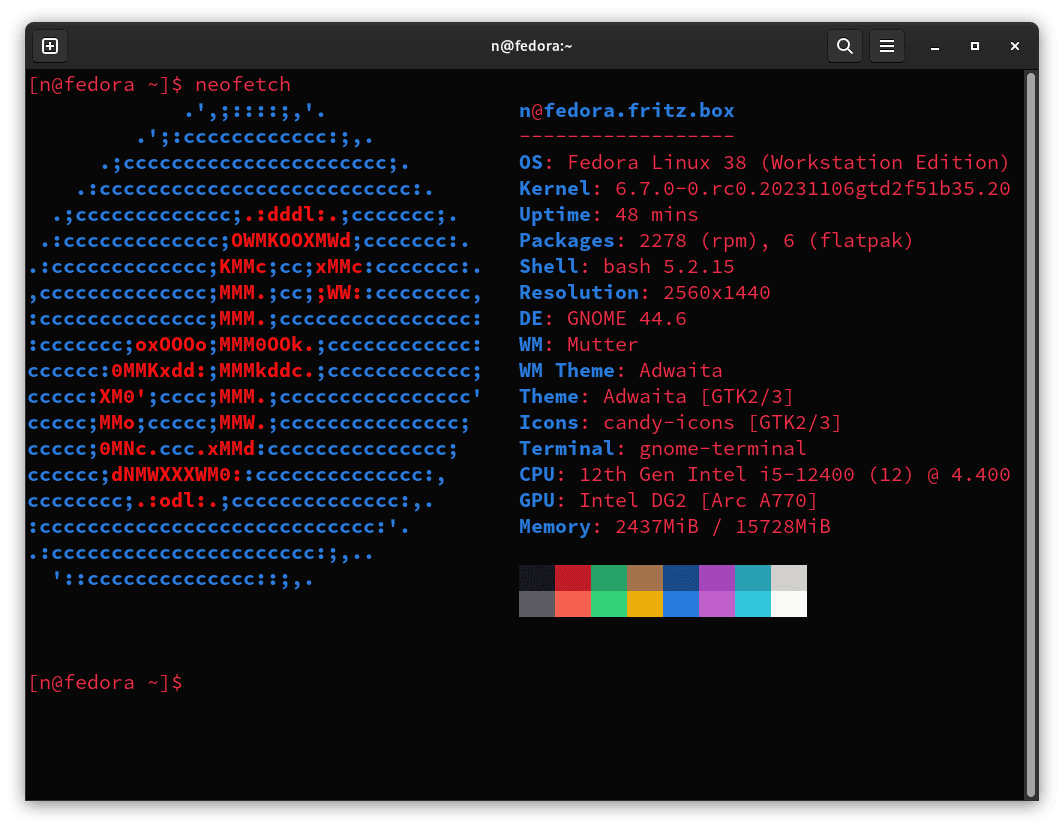Click the bright yellow color block
Viewport: 1064px width, 829px height.
(x=645, y=604)
